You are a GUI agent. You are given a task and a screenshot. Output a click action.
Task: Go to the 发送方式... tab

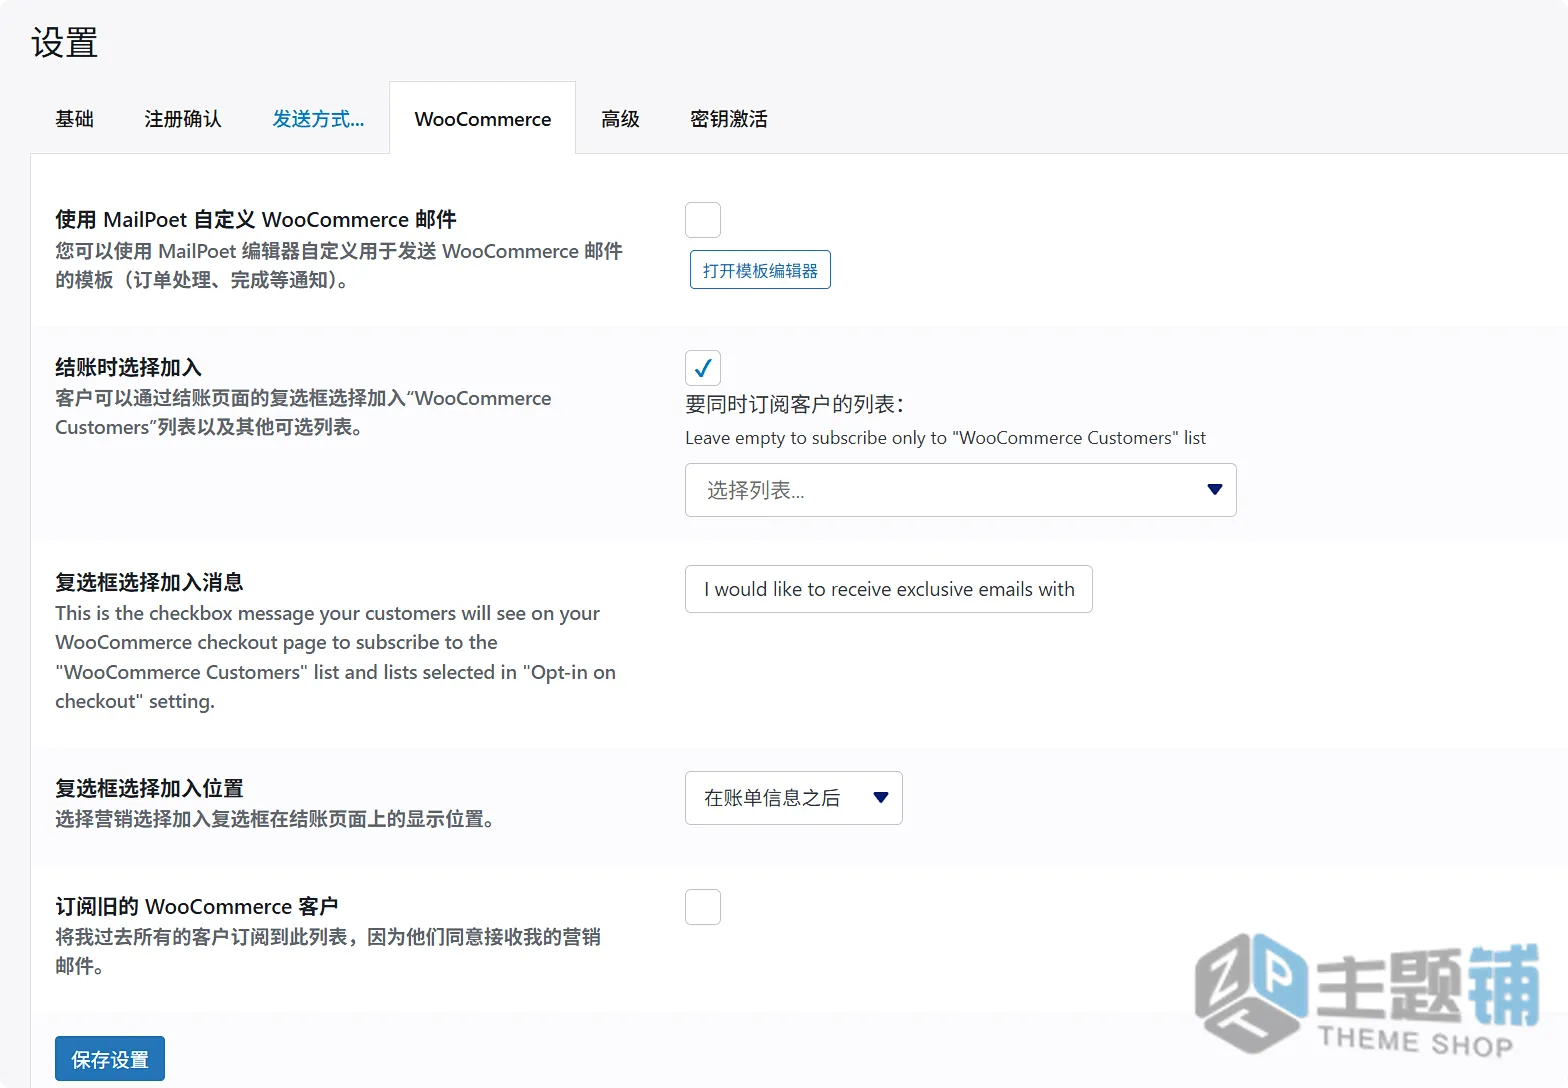318,119
